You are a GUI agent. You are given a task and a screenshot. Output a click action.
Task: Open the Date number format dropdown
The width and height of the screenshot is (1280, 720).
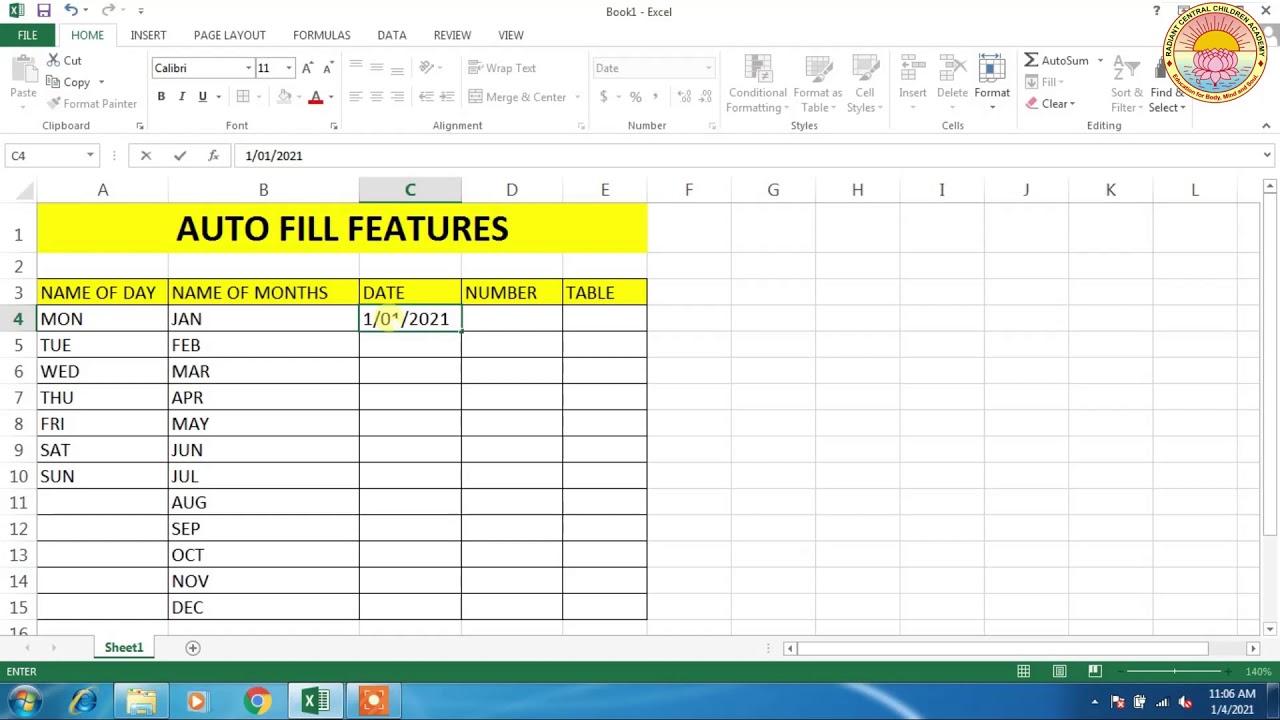click(708, 68)
